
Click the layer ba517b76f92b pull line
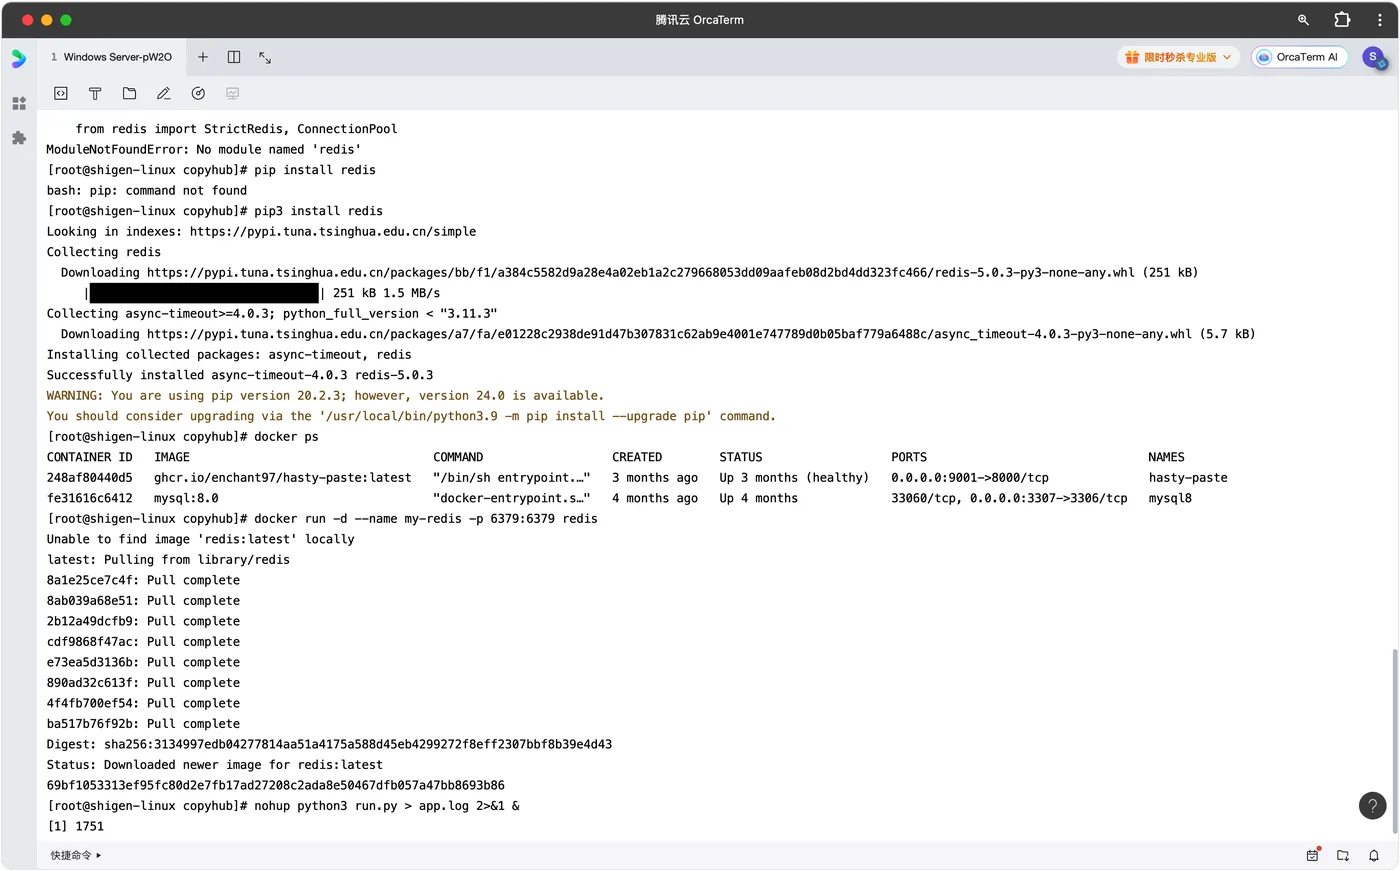pos(143,723)
